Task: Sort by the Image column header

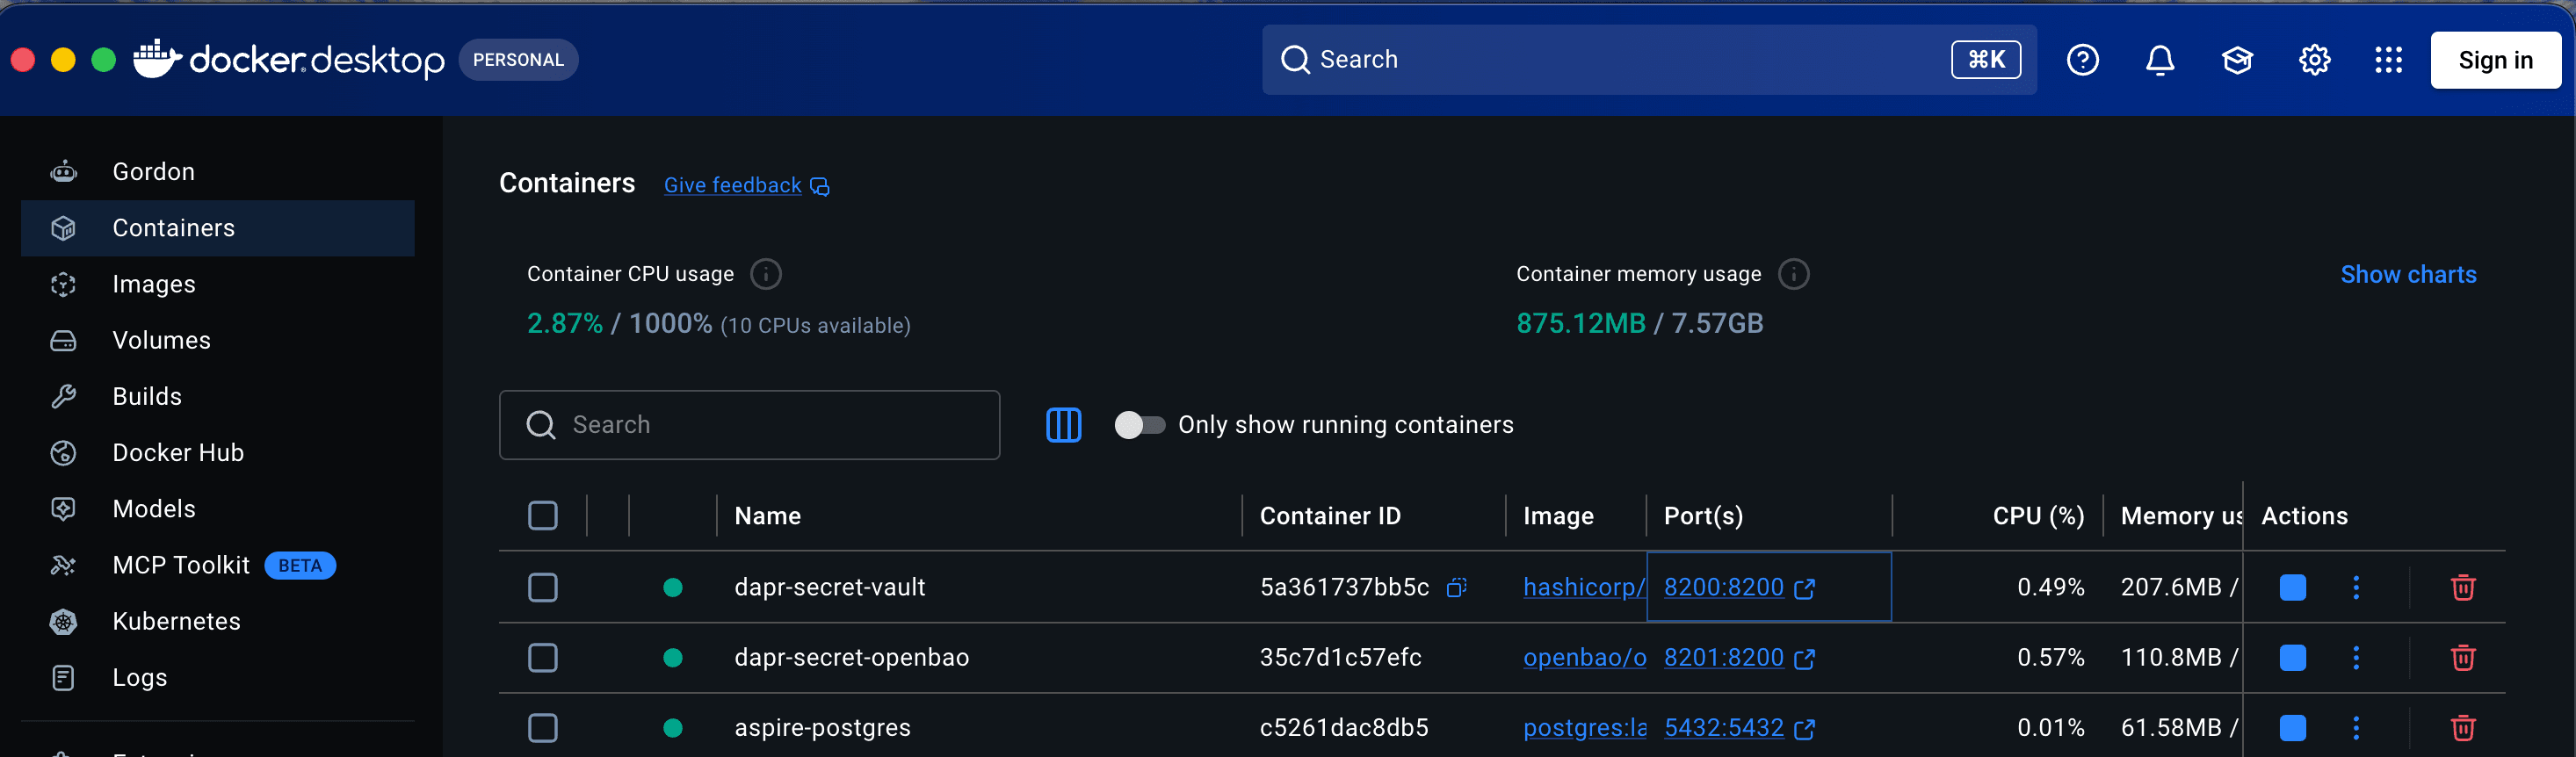Action: [1558, 516]
